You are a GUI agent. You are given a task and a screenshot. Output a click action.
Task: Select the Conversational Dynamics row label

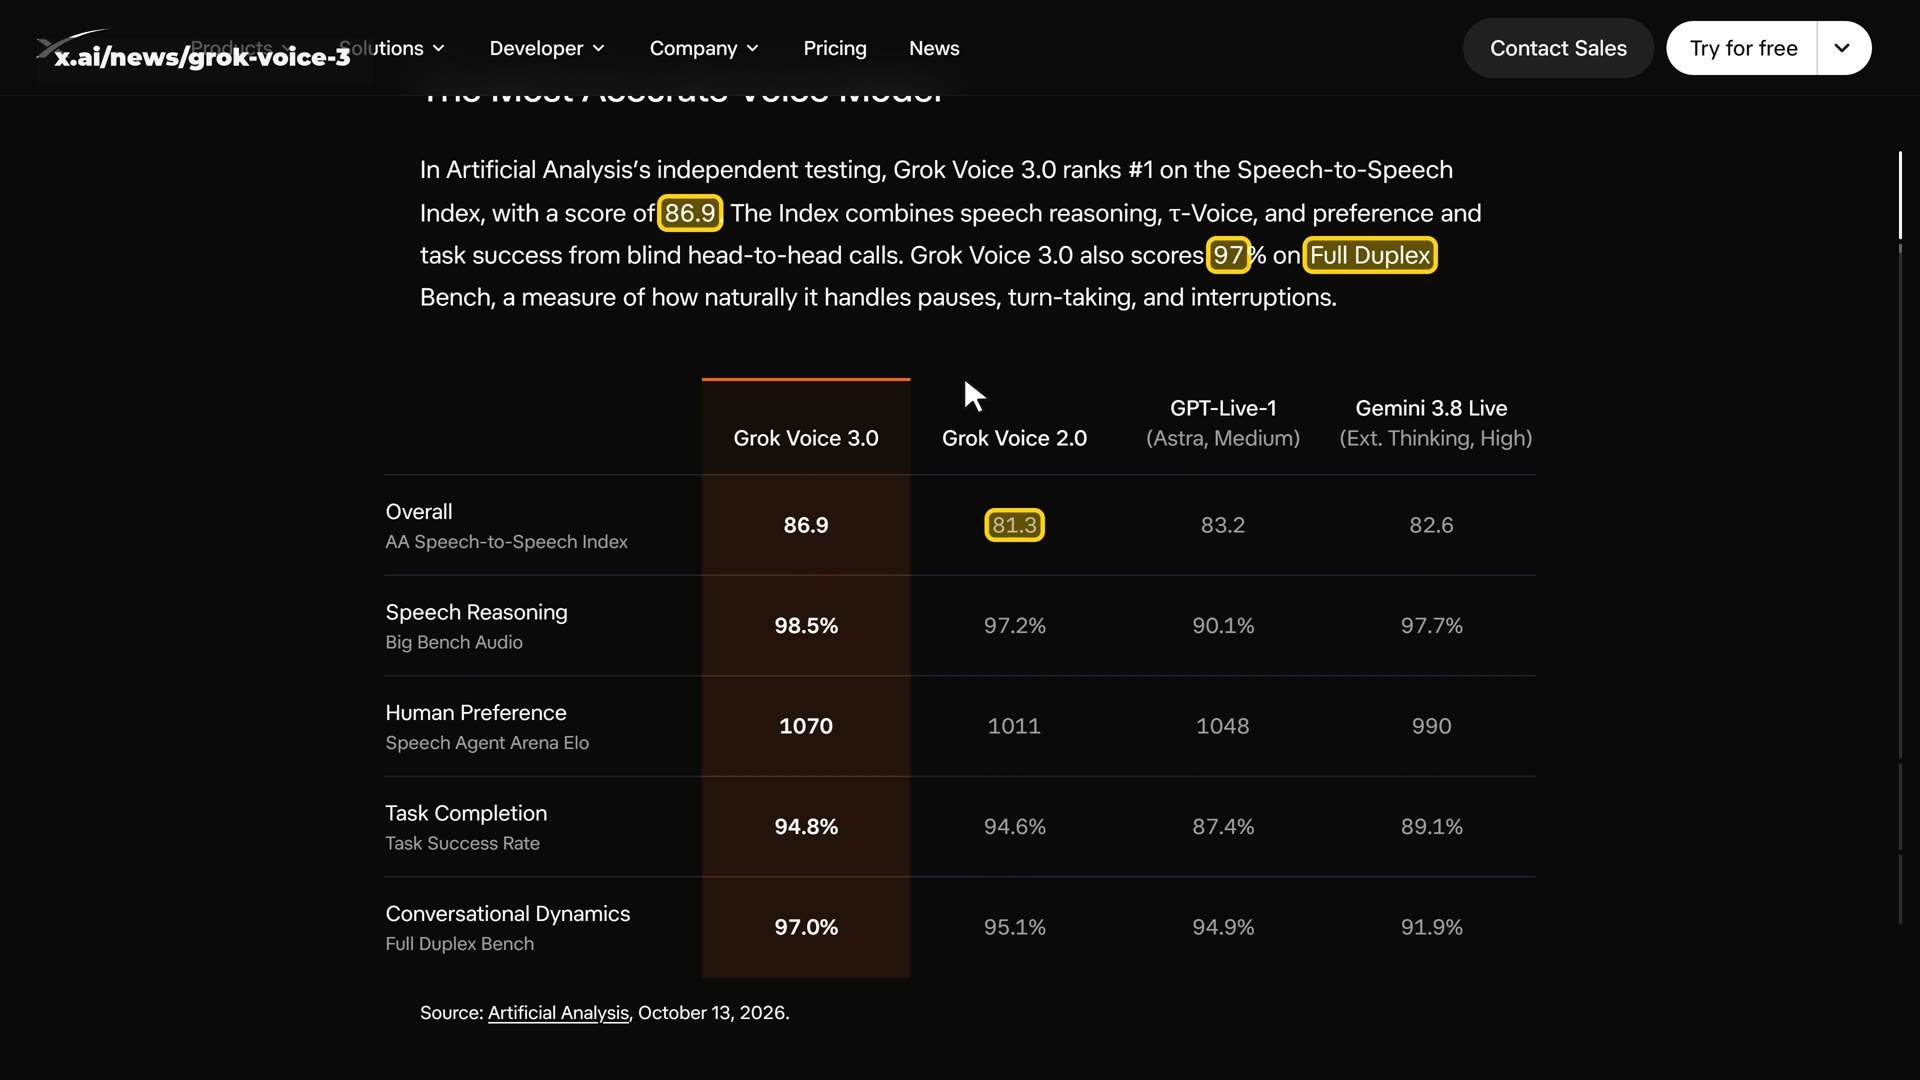508,914
